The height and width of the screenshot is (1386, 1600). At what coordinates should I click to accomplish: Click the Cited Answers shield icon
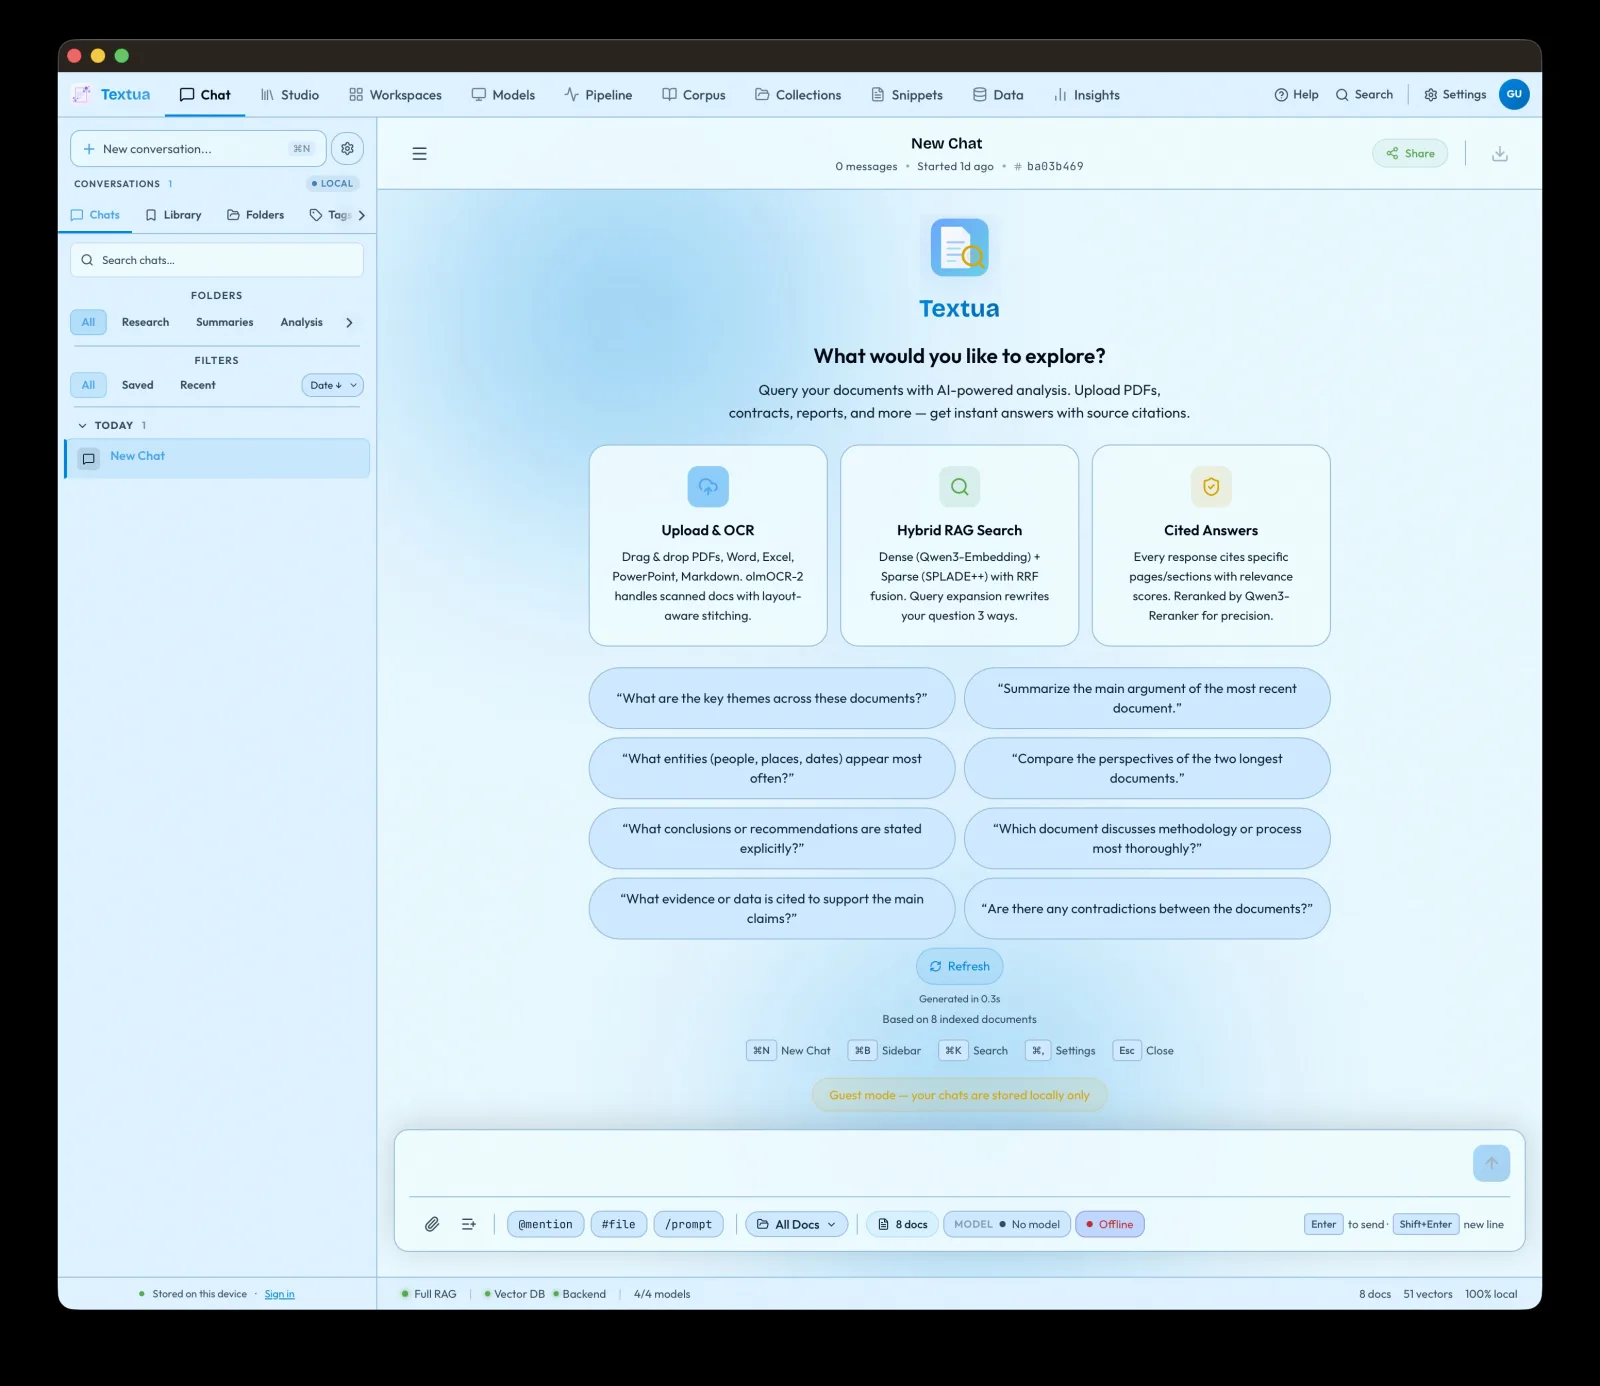coord(1211,487)
